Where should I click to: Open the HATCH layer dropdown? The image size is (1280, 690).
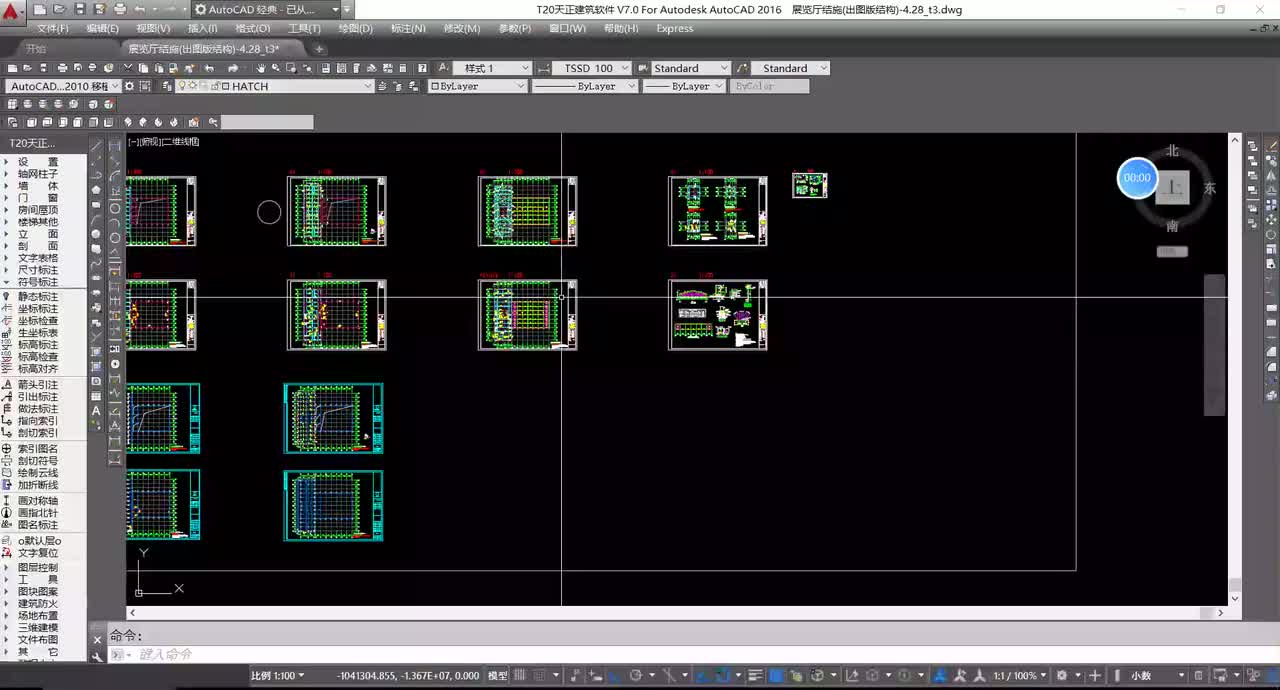[368, 86]
